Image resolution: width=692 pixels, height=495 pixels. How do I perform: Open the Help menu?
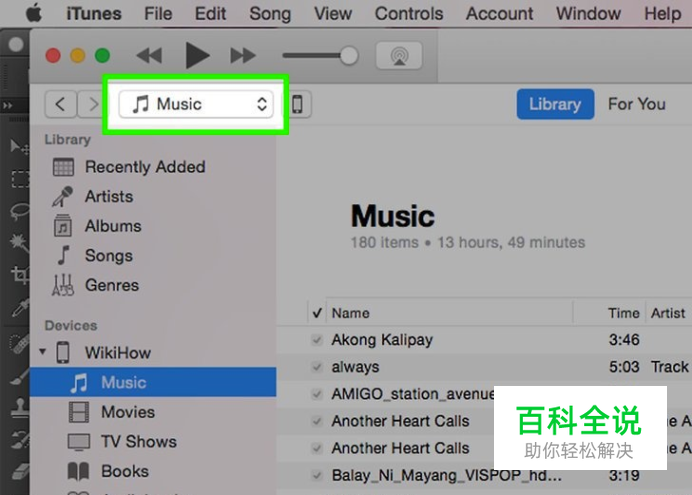click(662, 14)
